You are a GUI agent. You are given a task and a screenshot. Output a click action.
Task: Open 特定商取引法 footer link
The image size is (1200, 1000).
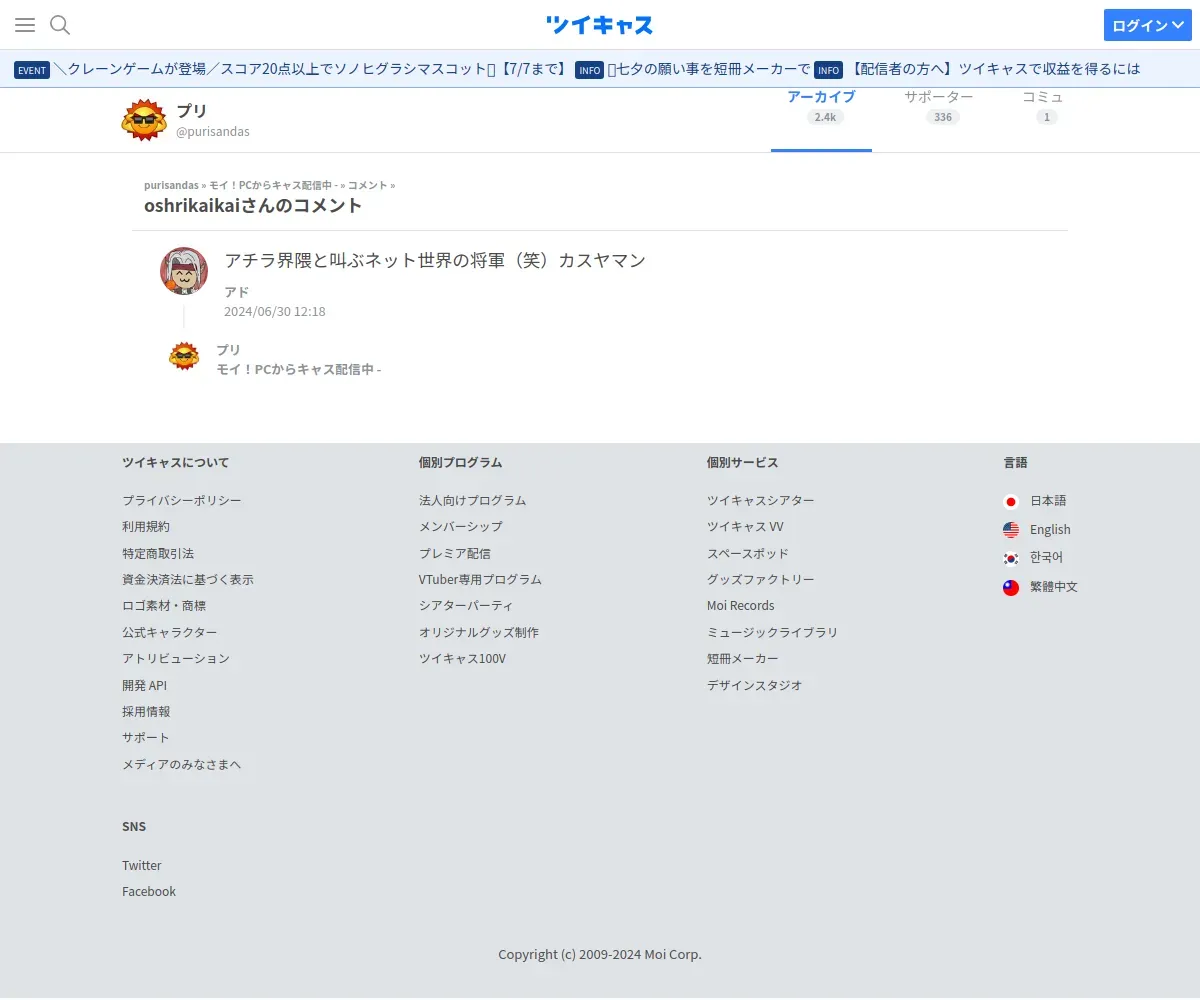coord(158,553)
